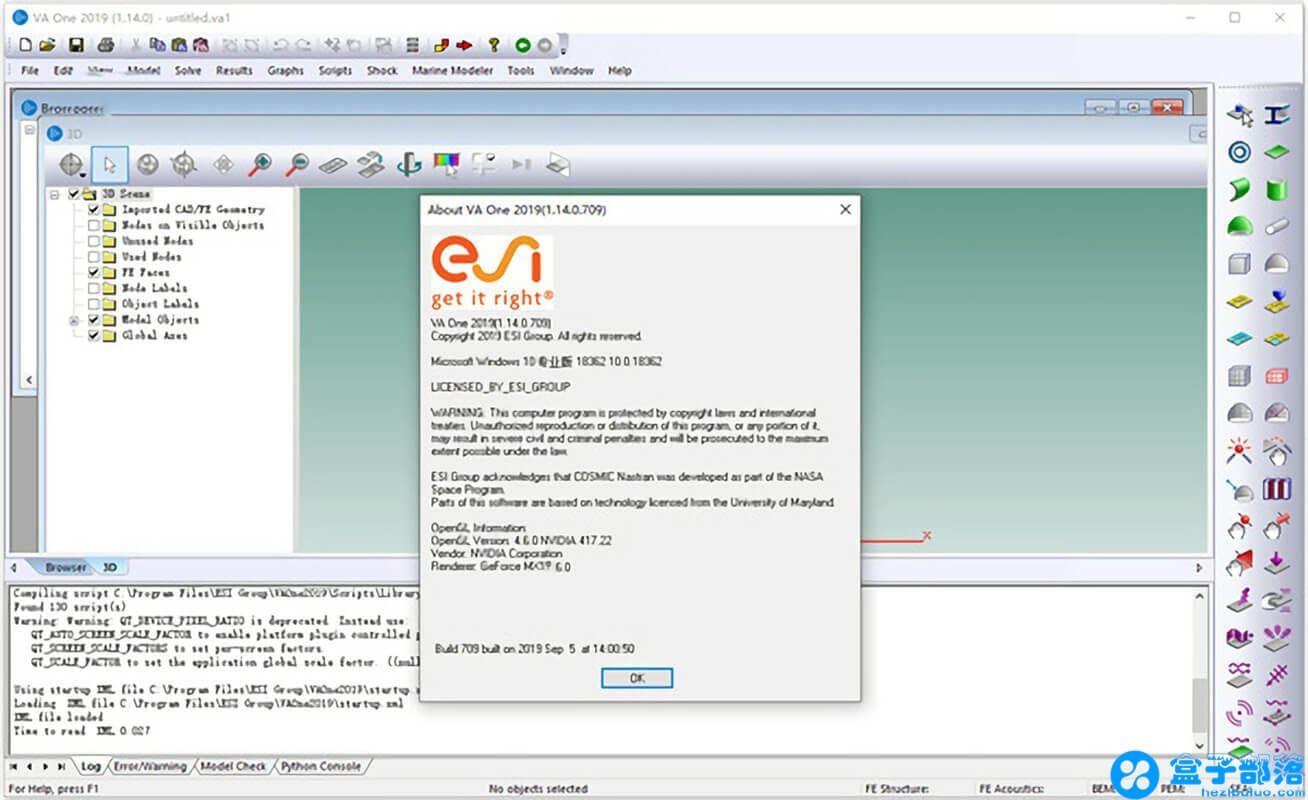
Task: Click the first-tab navigation arrow near Log
Action: [x=14, y=767]
